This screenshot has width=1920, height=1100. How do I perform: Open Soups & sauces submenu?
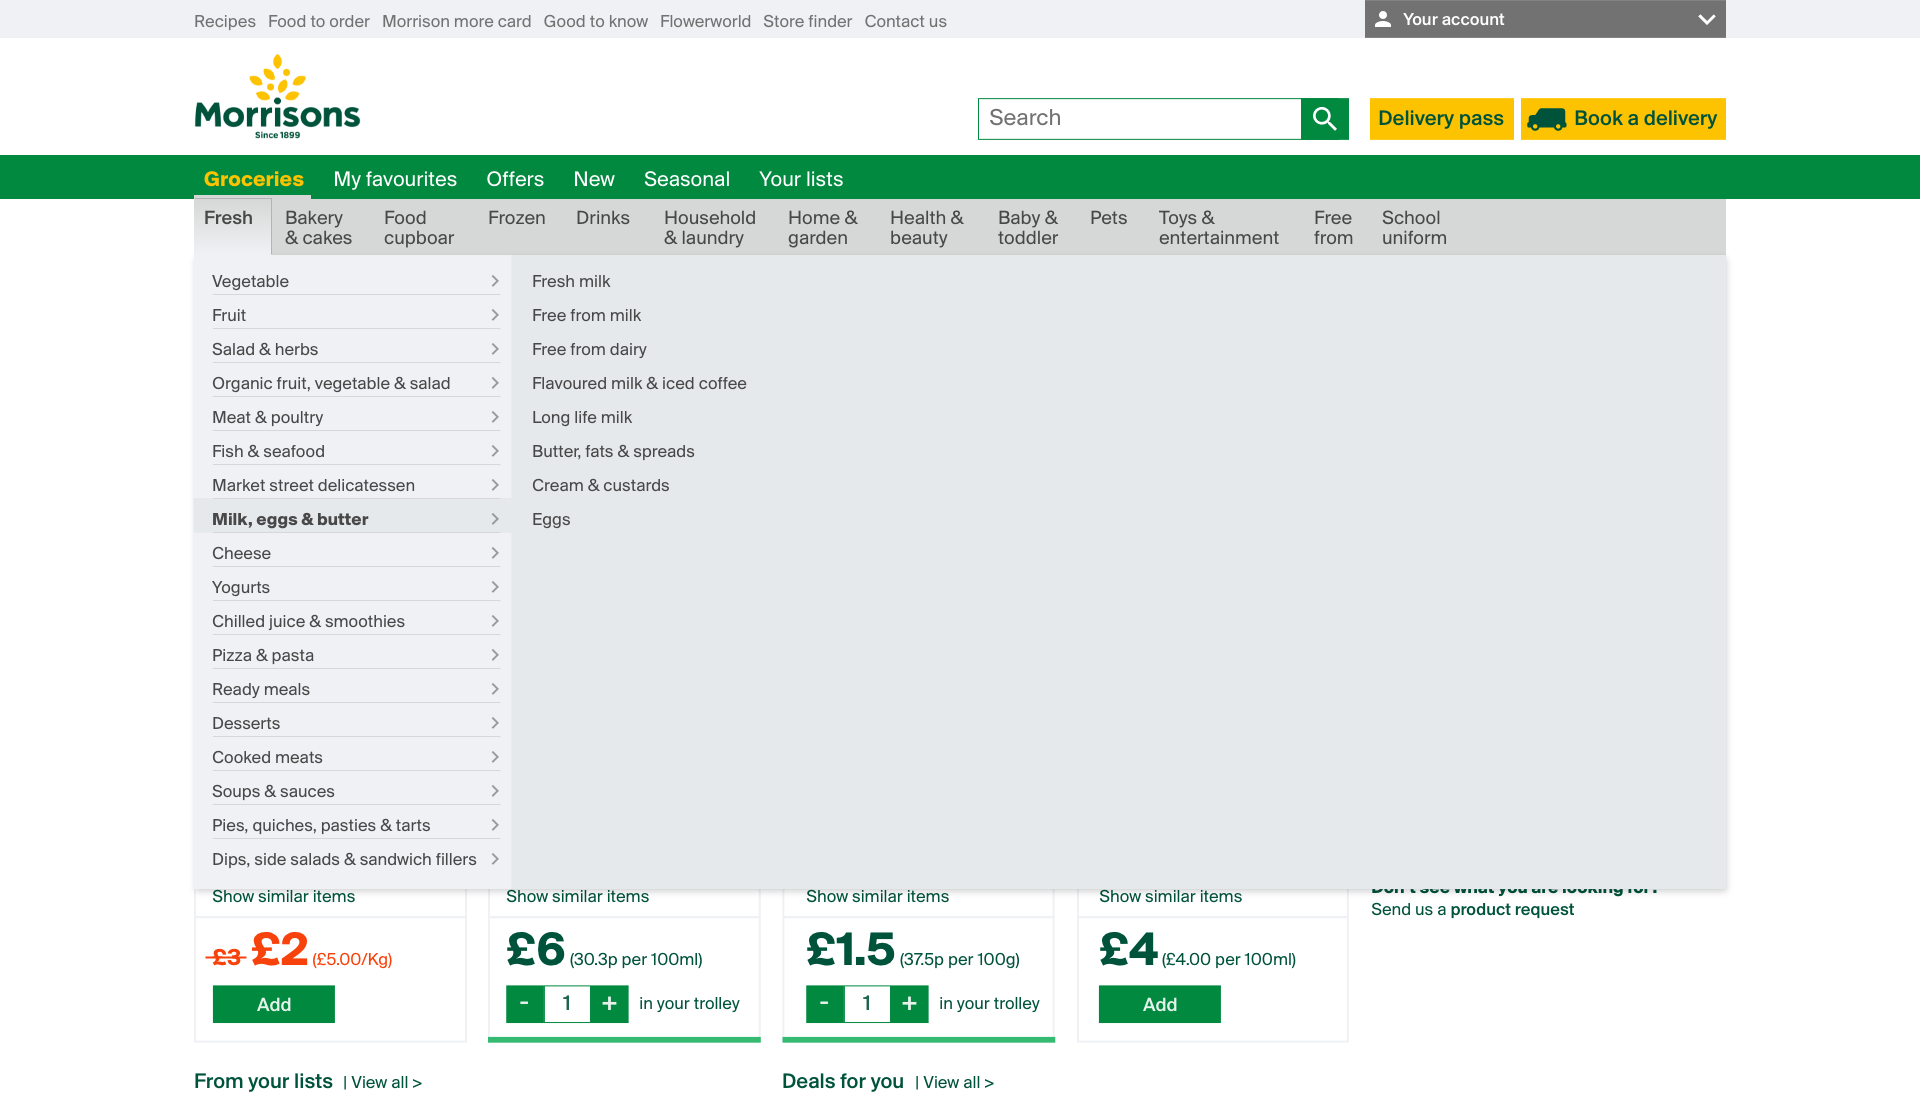(x=355, y=791)
